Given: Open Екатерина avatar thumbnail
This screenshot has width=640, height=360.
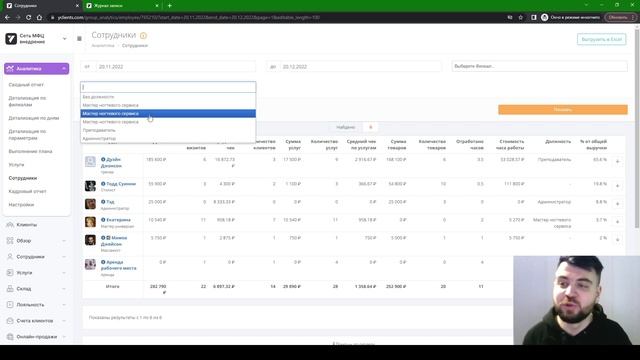Looking at the screenshot, I should (90, 222).
